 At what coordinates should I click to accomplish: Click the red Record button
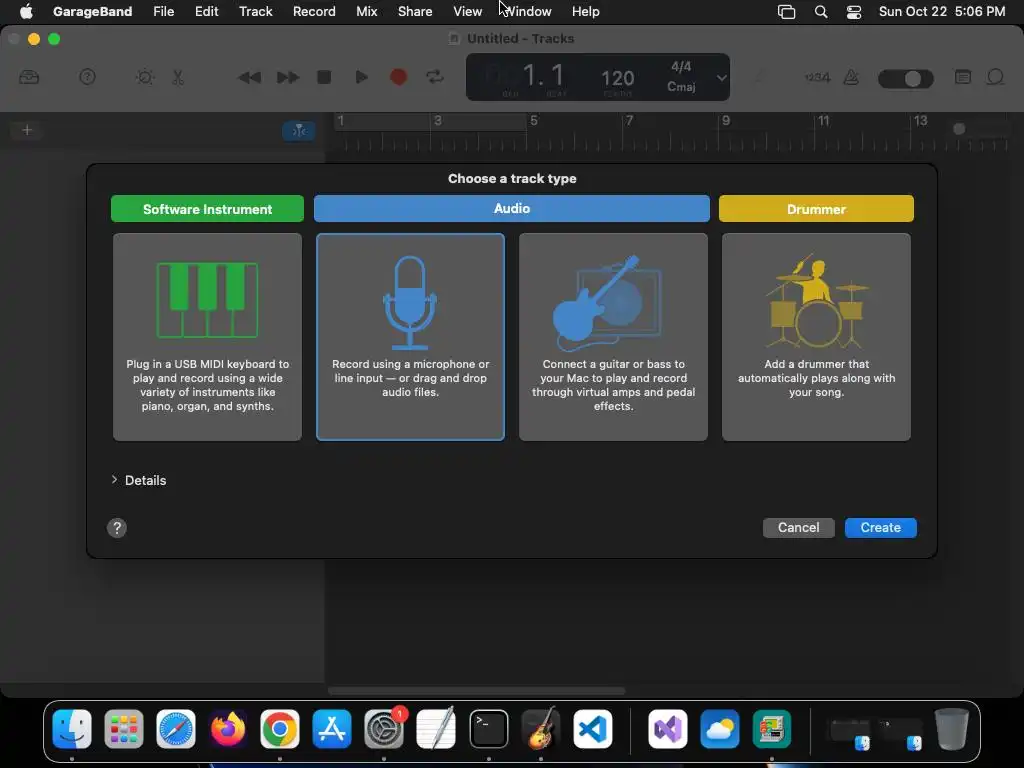click(398, 77)
